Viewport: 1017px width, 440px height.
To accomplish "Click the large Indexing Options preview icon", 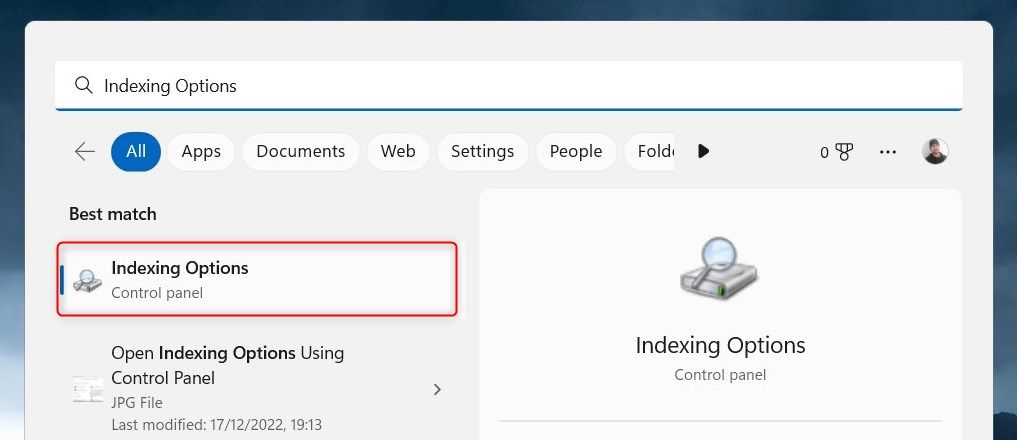I will click(719, 268).
